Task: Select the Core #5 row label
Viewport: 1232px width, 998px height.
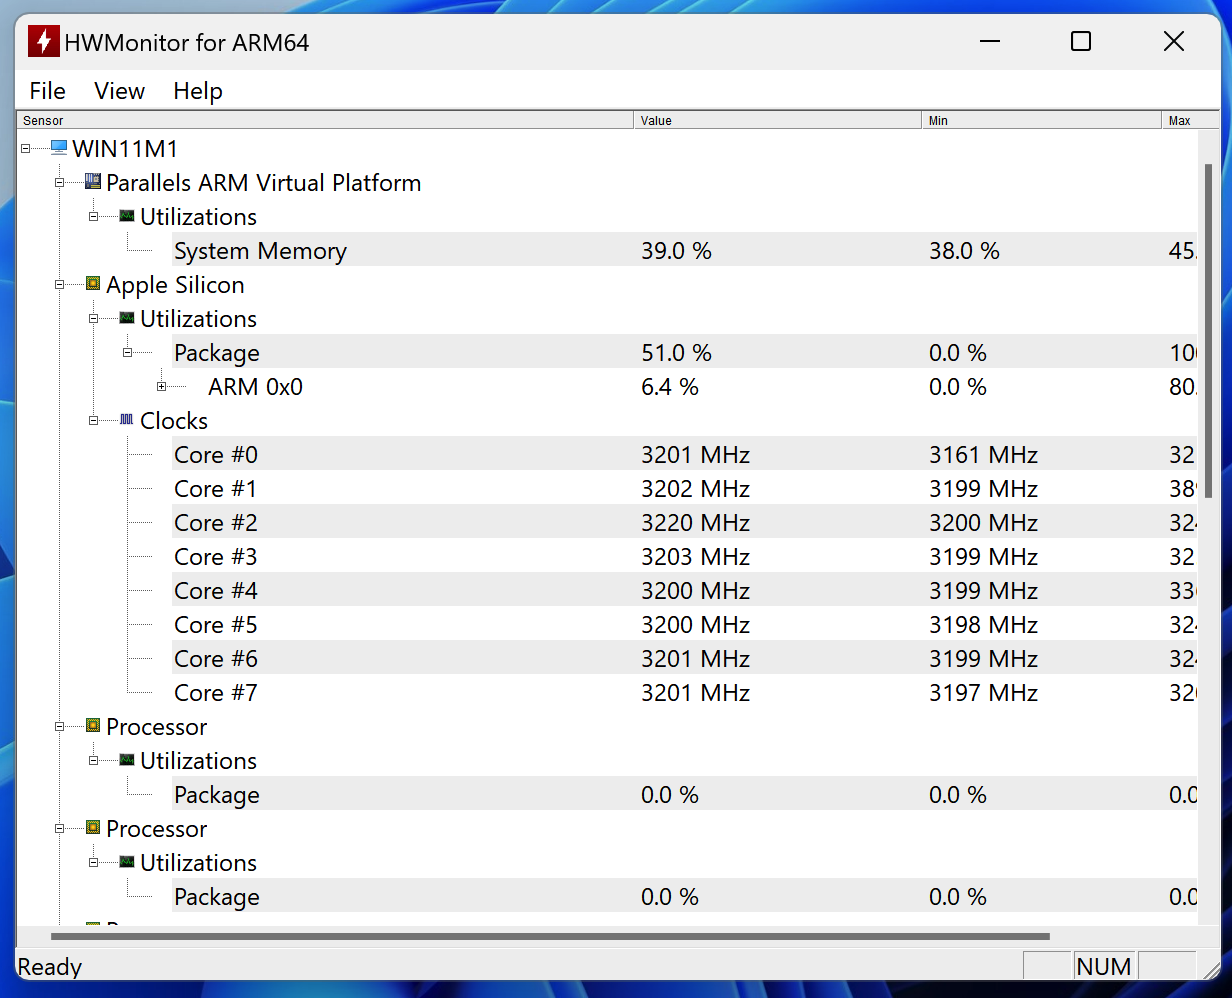Action: 216,625
